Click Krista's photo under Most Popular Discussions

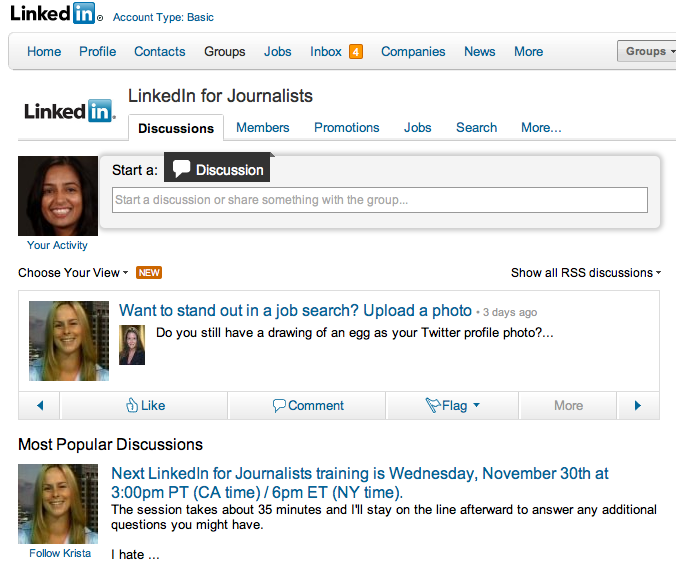tap(58, 504)
